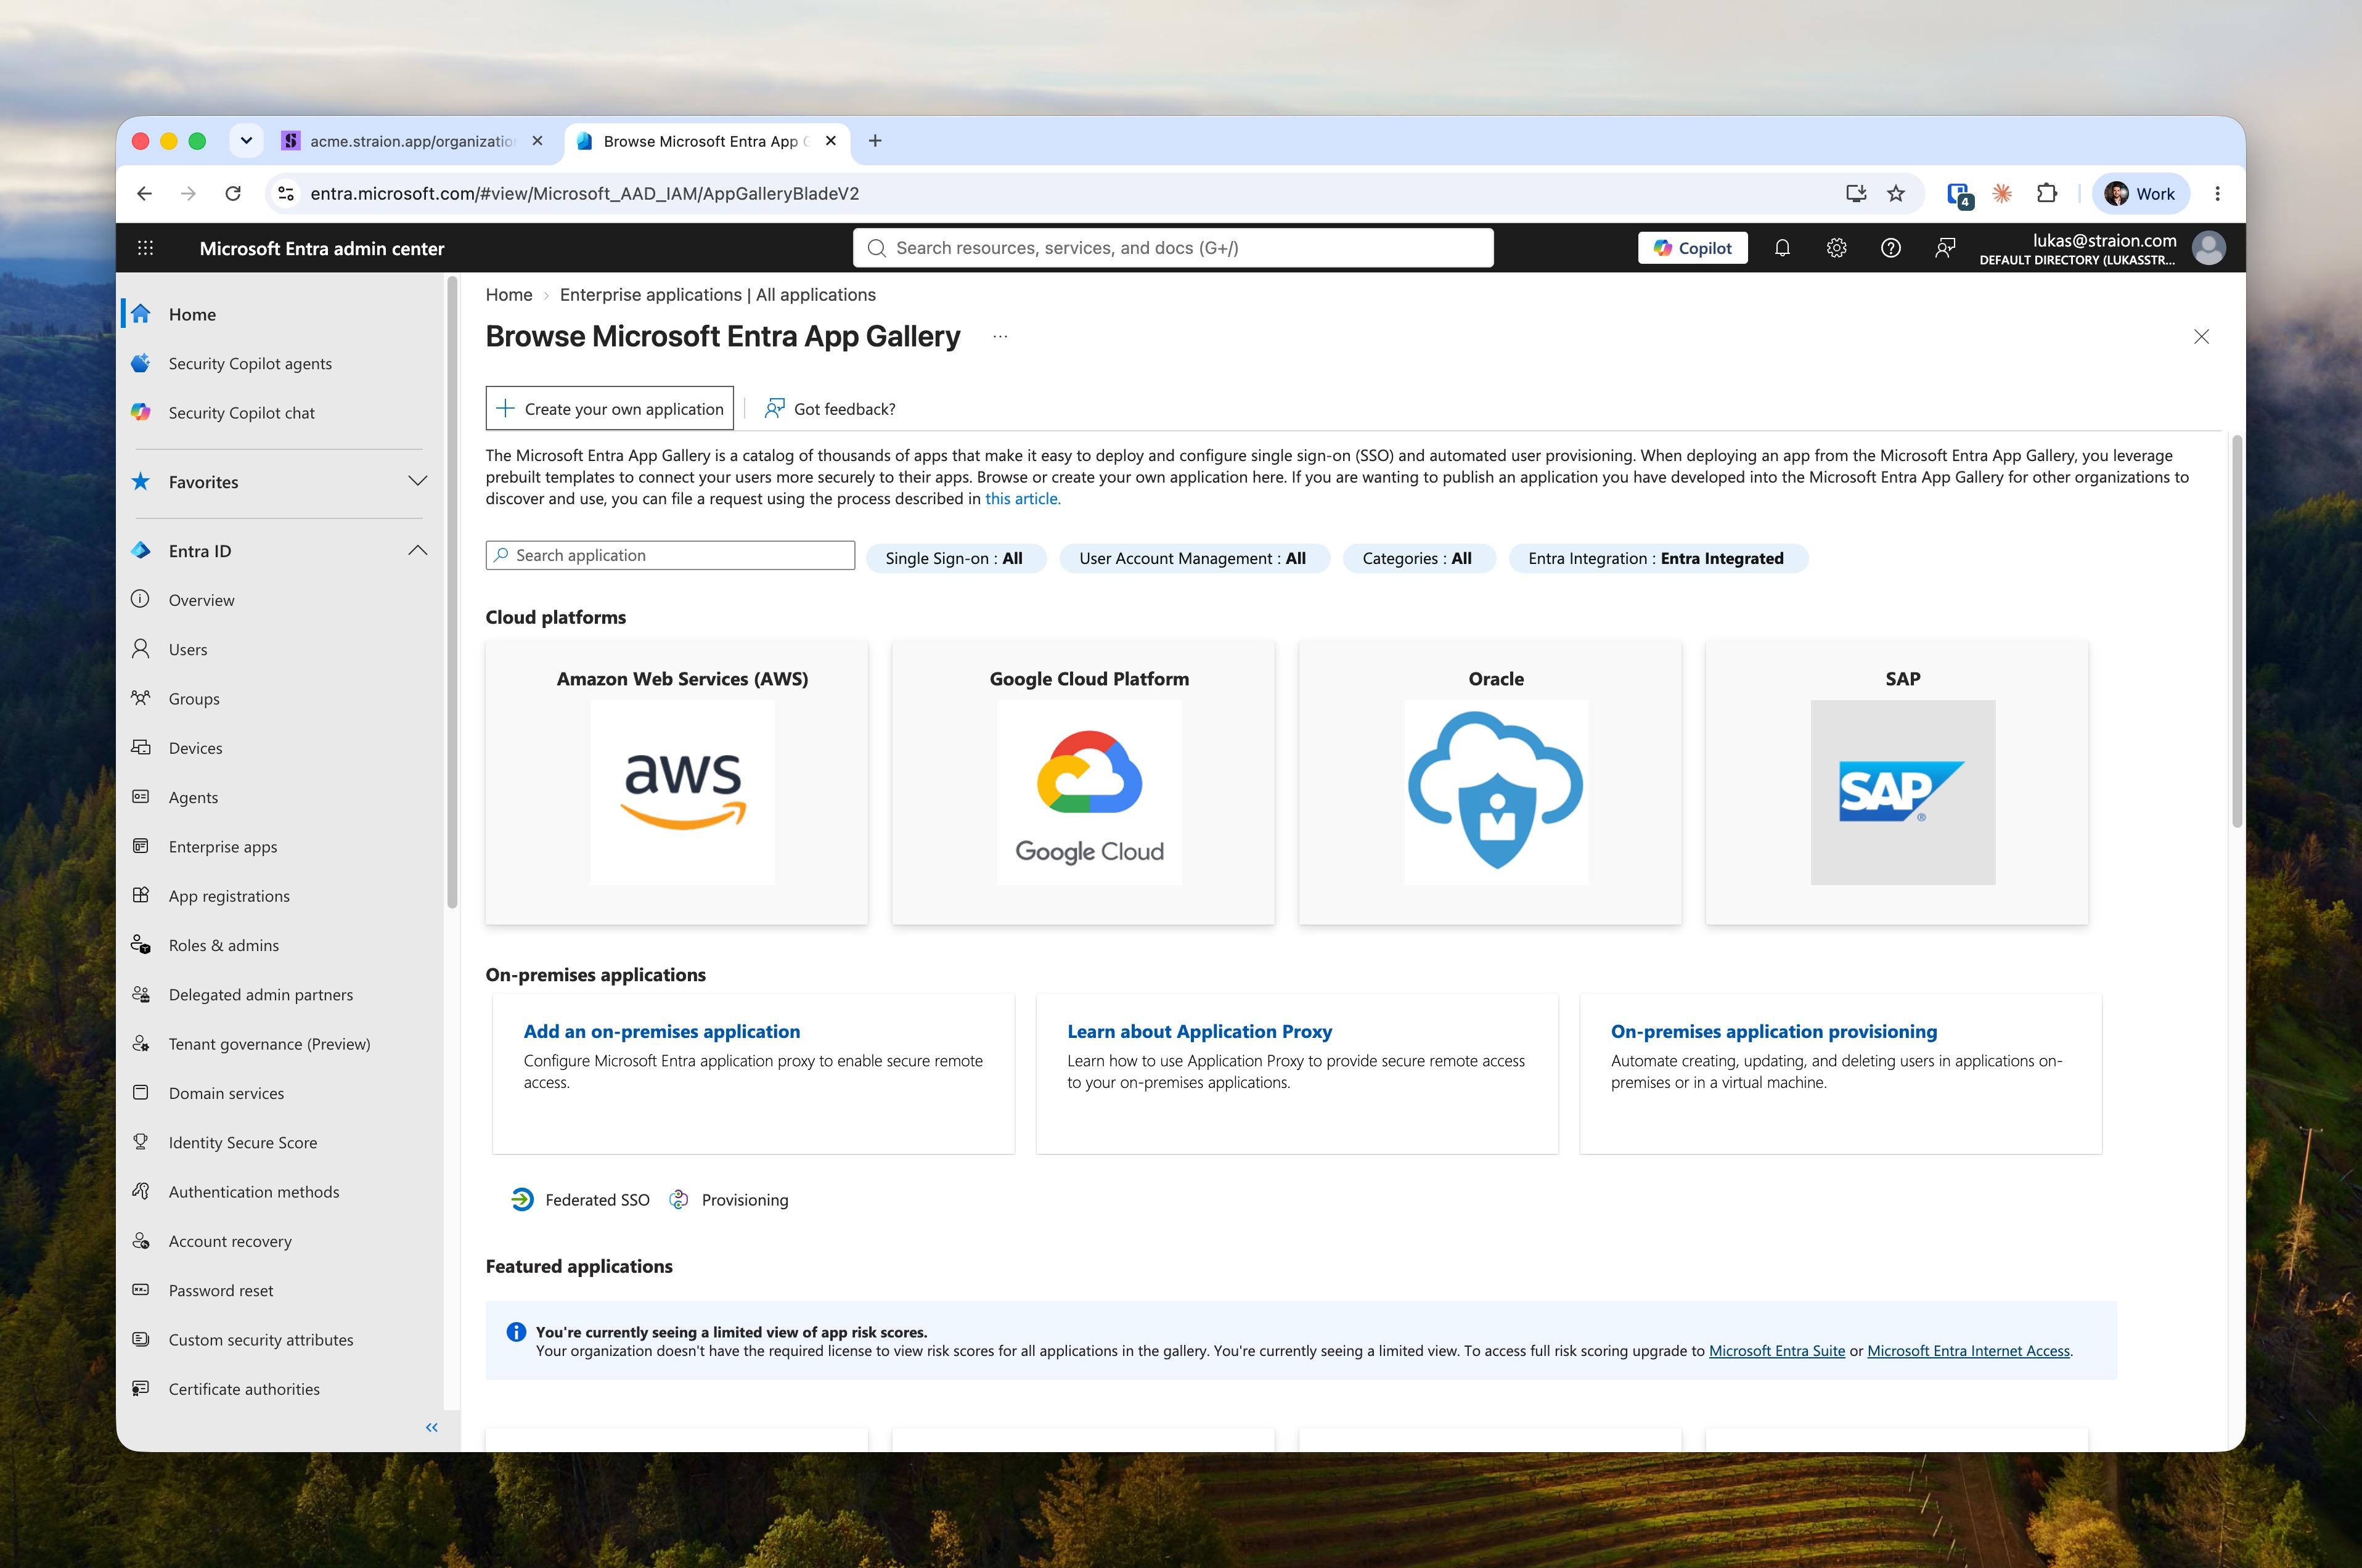
Task: Select the Google Cloud Platform card
Action: tap(1083, 782)
